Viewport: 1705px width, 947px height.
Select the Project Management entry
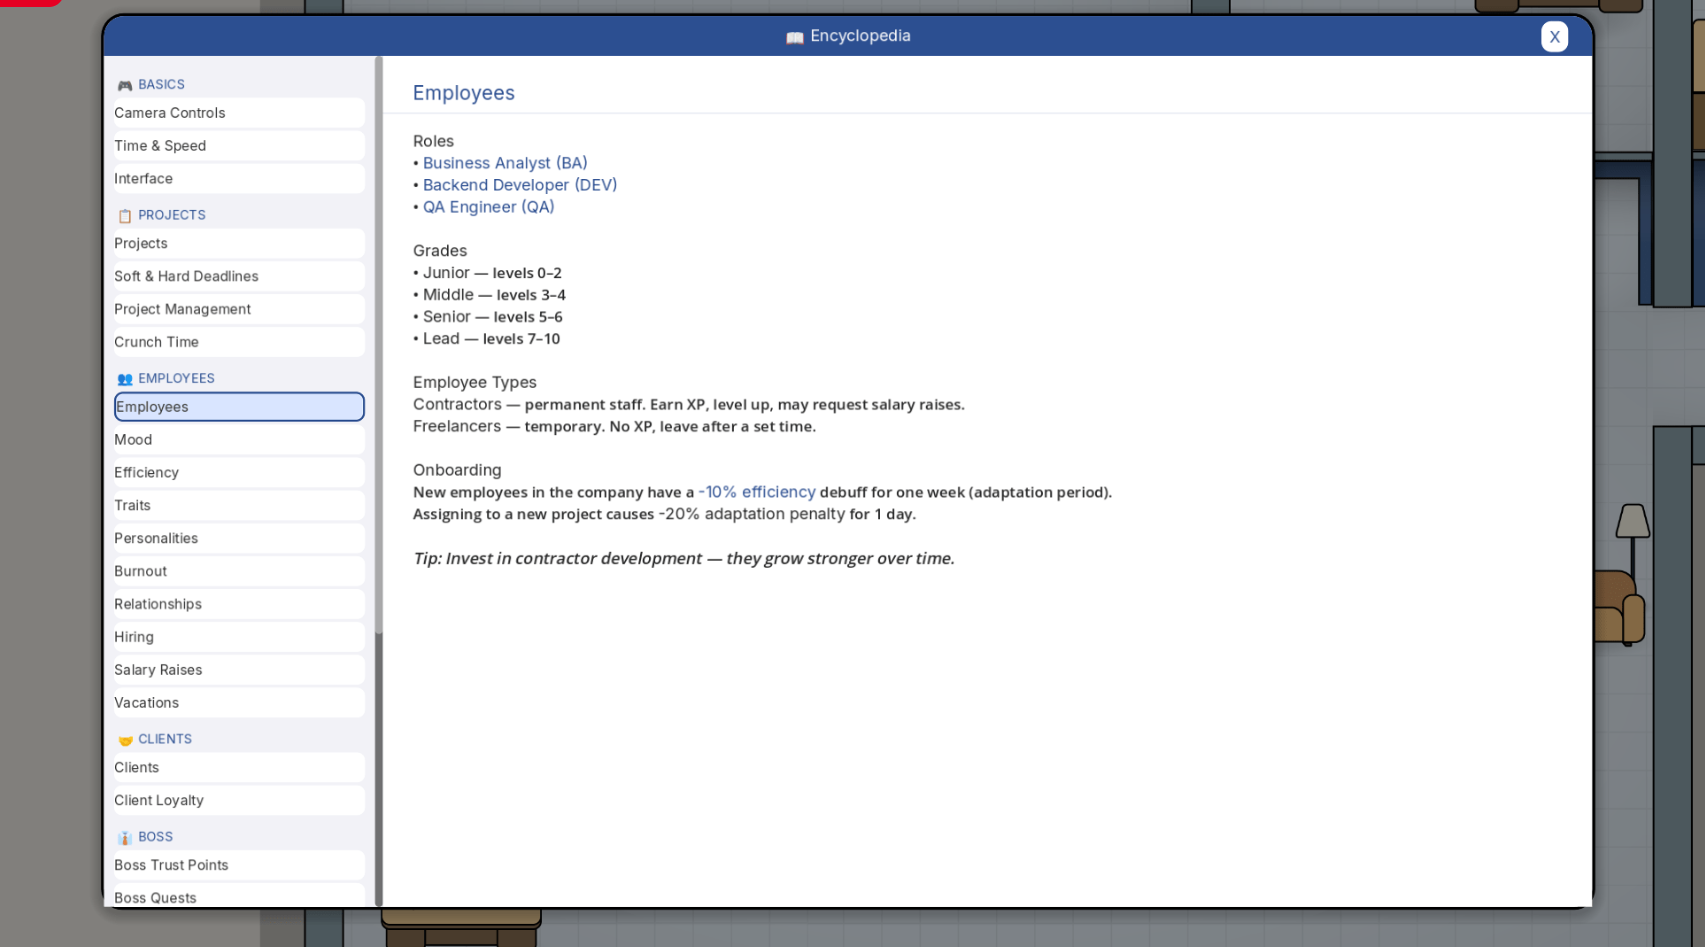239,310
